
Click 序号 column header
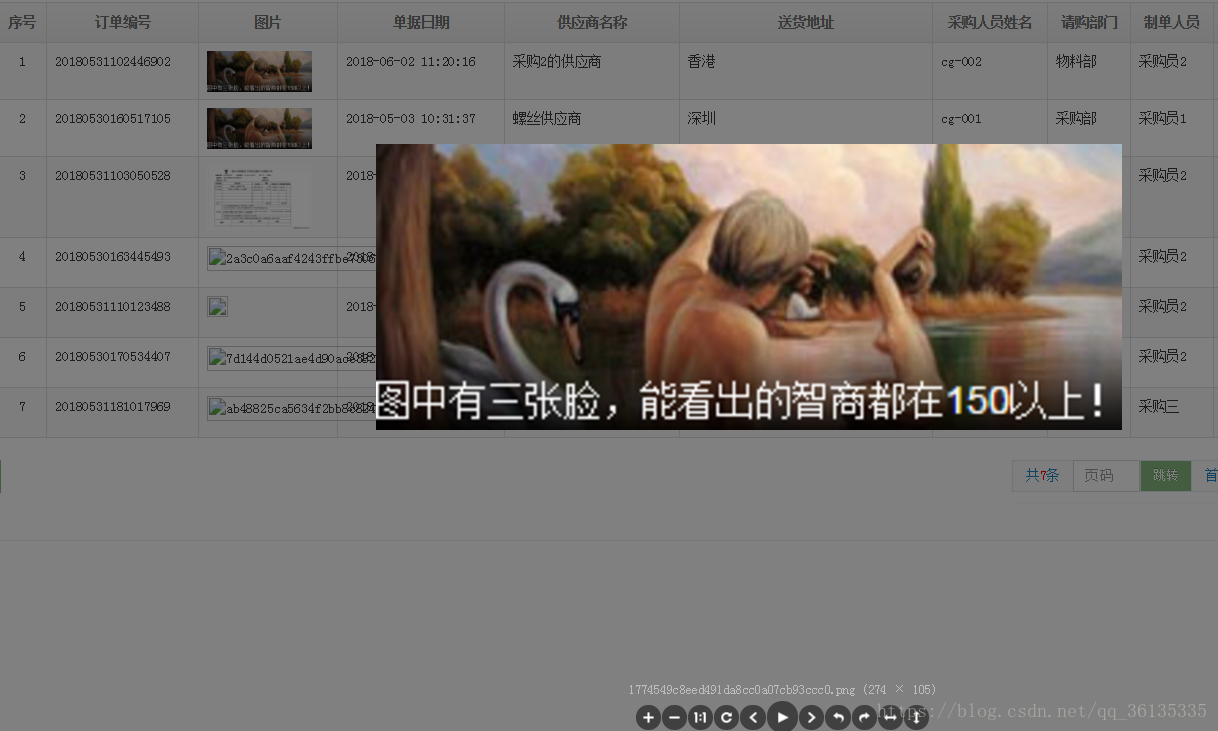click(22, 22)
